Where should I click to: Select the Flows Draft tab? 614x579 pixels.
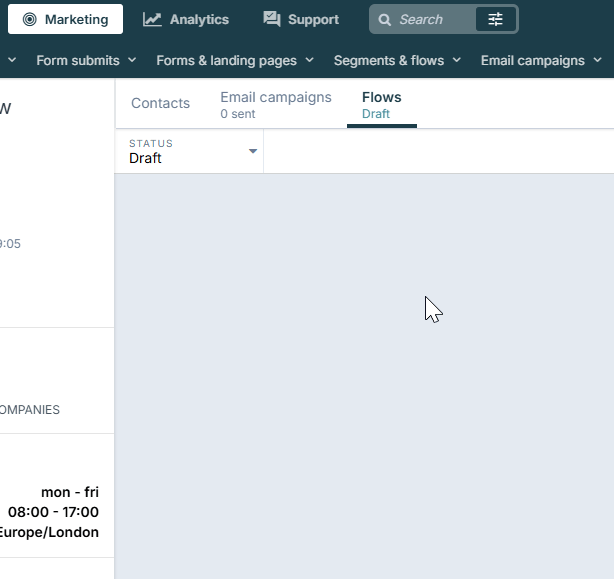pyautogui.click(x=382, y=105)
